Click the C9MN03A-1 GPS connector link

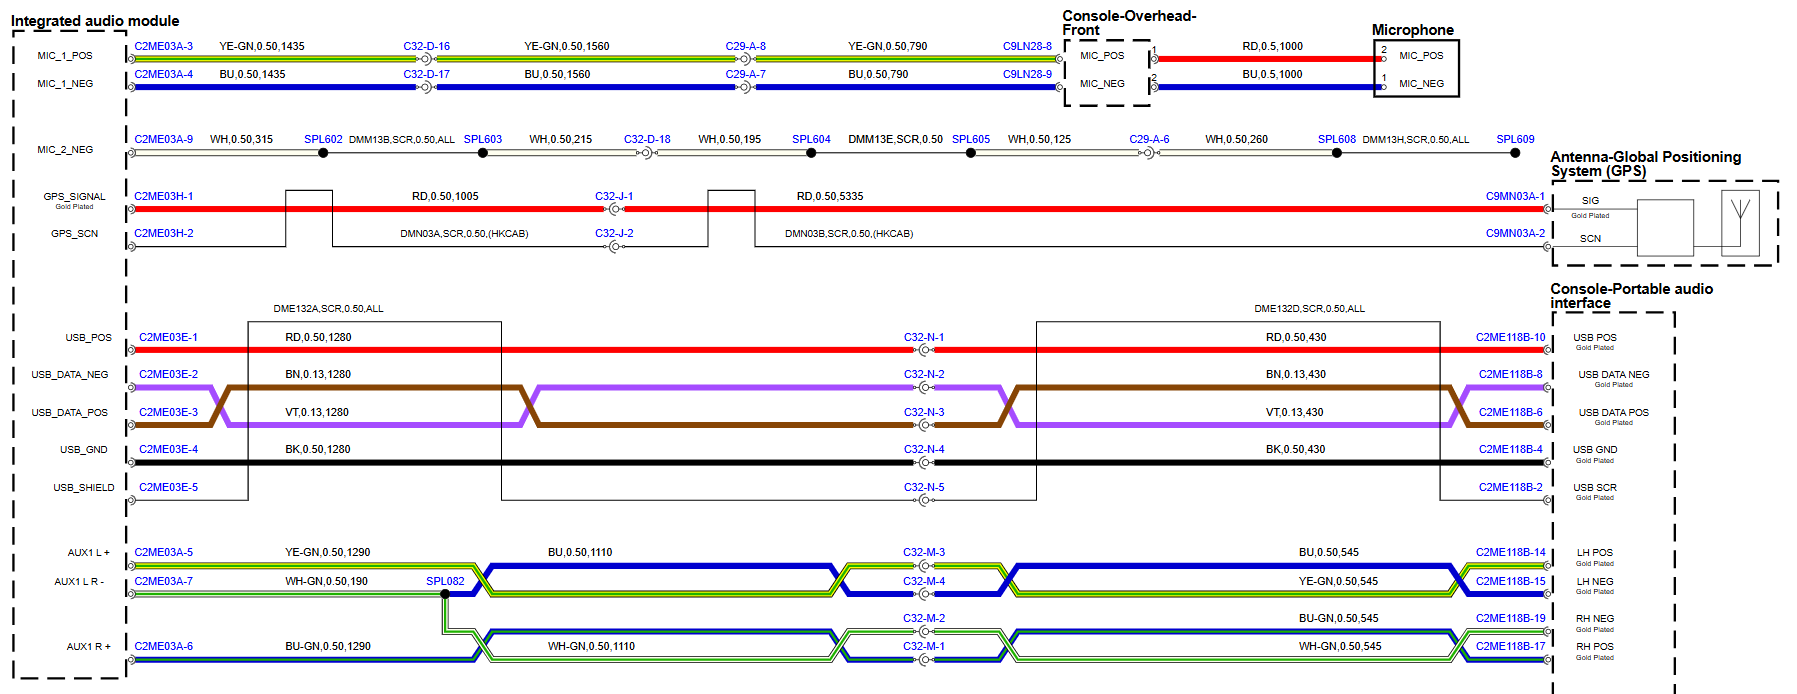(1514, 196)
